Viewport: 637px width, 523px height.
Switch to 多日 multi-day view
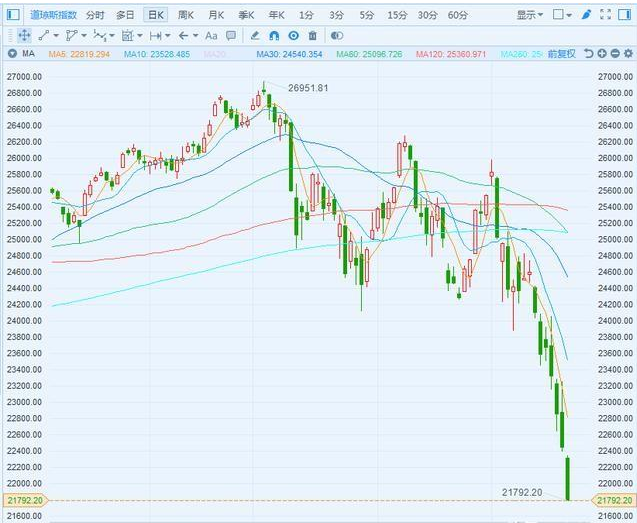[x=125, y=15]
